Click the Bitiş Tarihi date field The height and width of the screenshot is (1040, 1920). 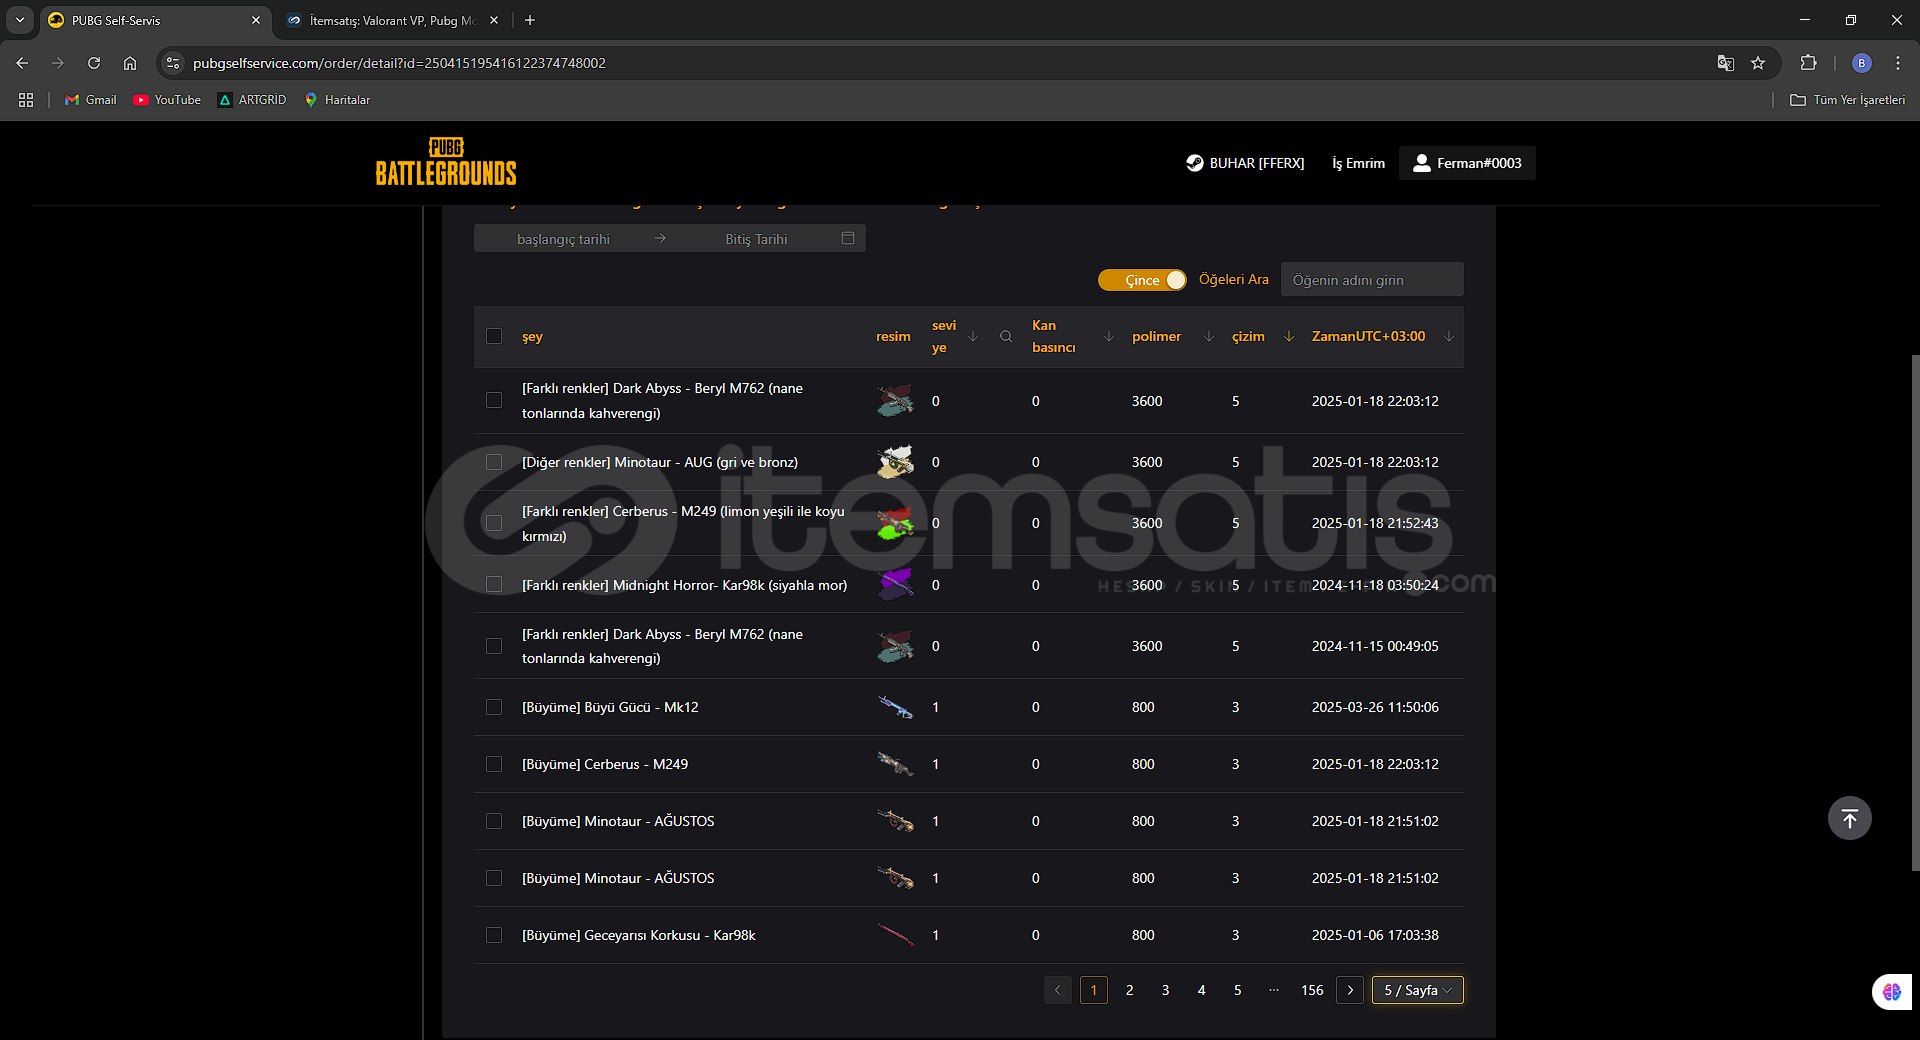pos(756,239)
